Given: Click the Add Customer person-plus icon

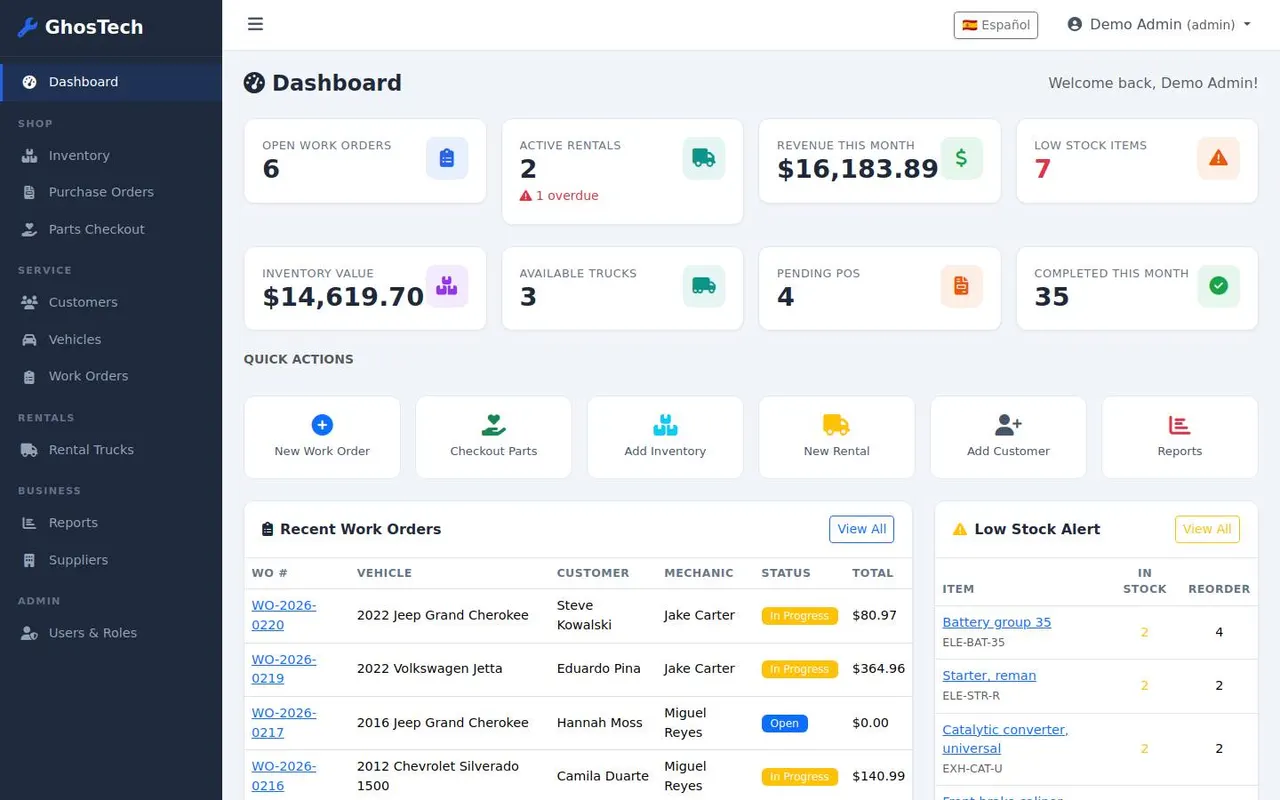Looking at the screenshot, I should tap(1008, 425).
